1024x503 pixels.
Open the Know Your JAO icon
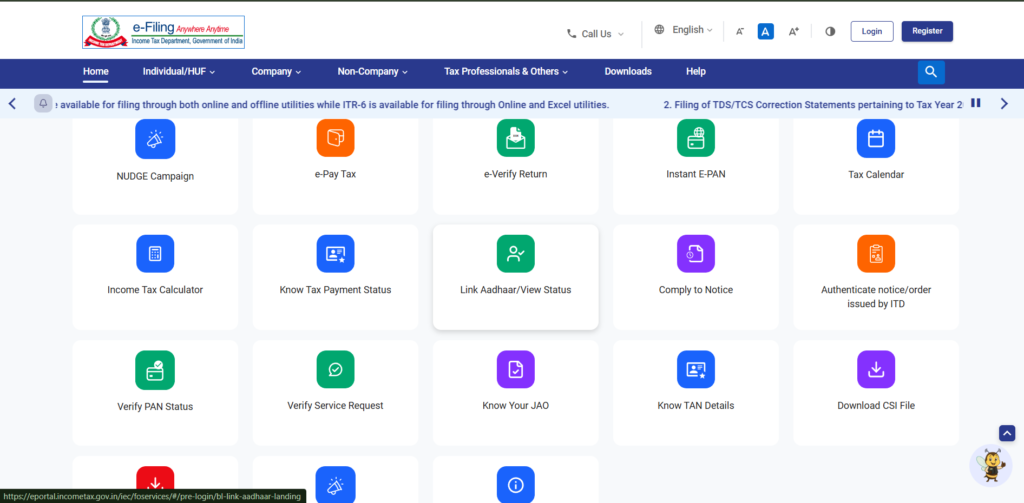click(516, 370)
